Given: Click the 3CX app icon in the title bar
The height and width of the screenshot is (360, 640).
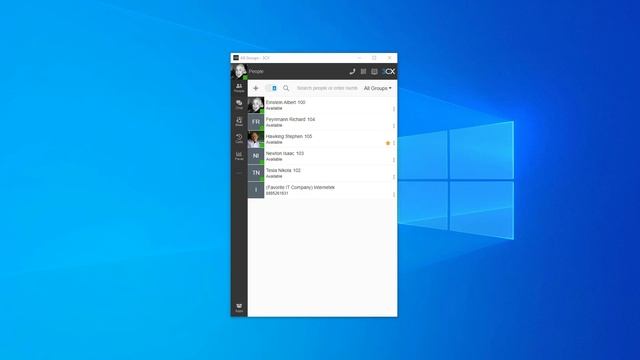Looking at the screenshot, I should click(x=236, y=58).
